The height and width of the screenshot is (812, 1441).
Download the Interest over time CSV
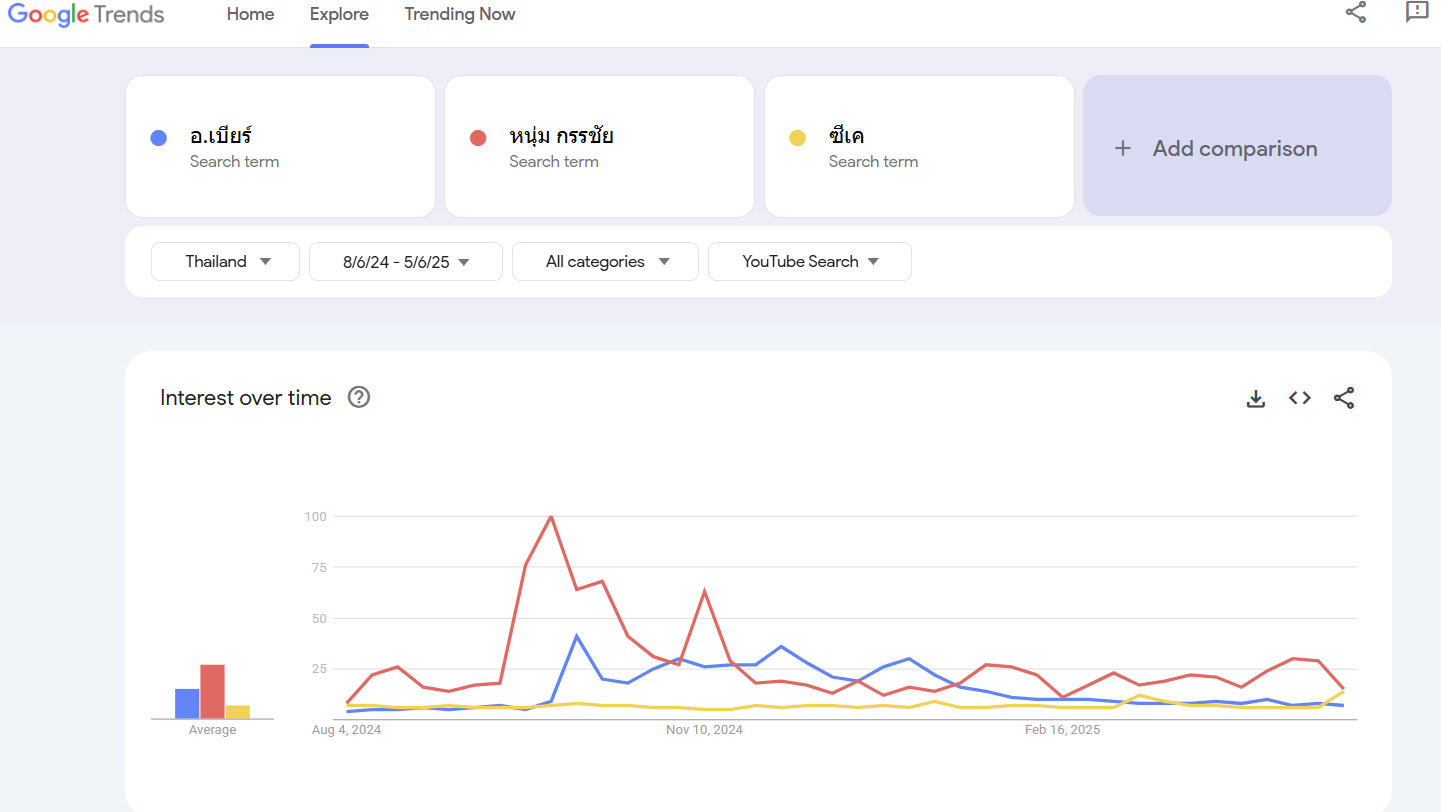click(1256, 398)
